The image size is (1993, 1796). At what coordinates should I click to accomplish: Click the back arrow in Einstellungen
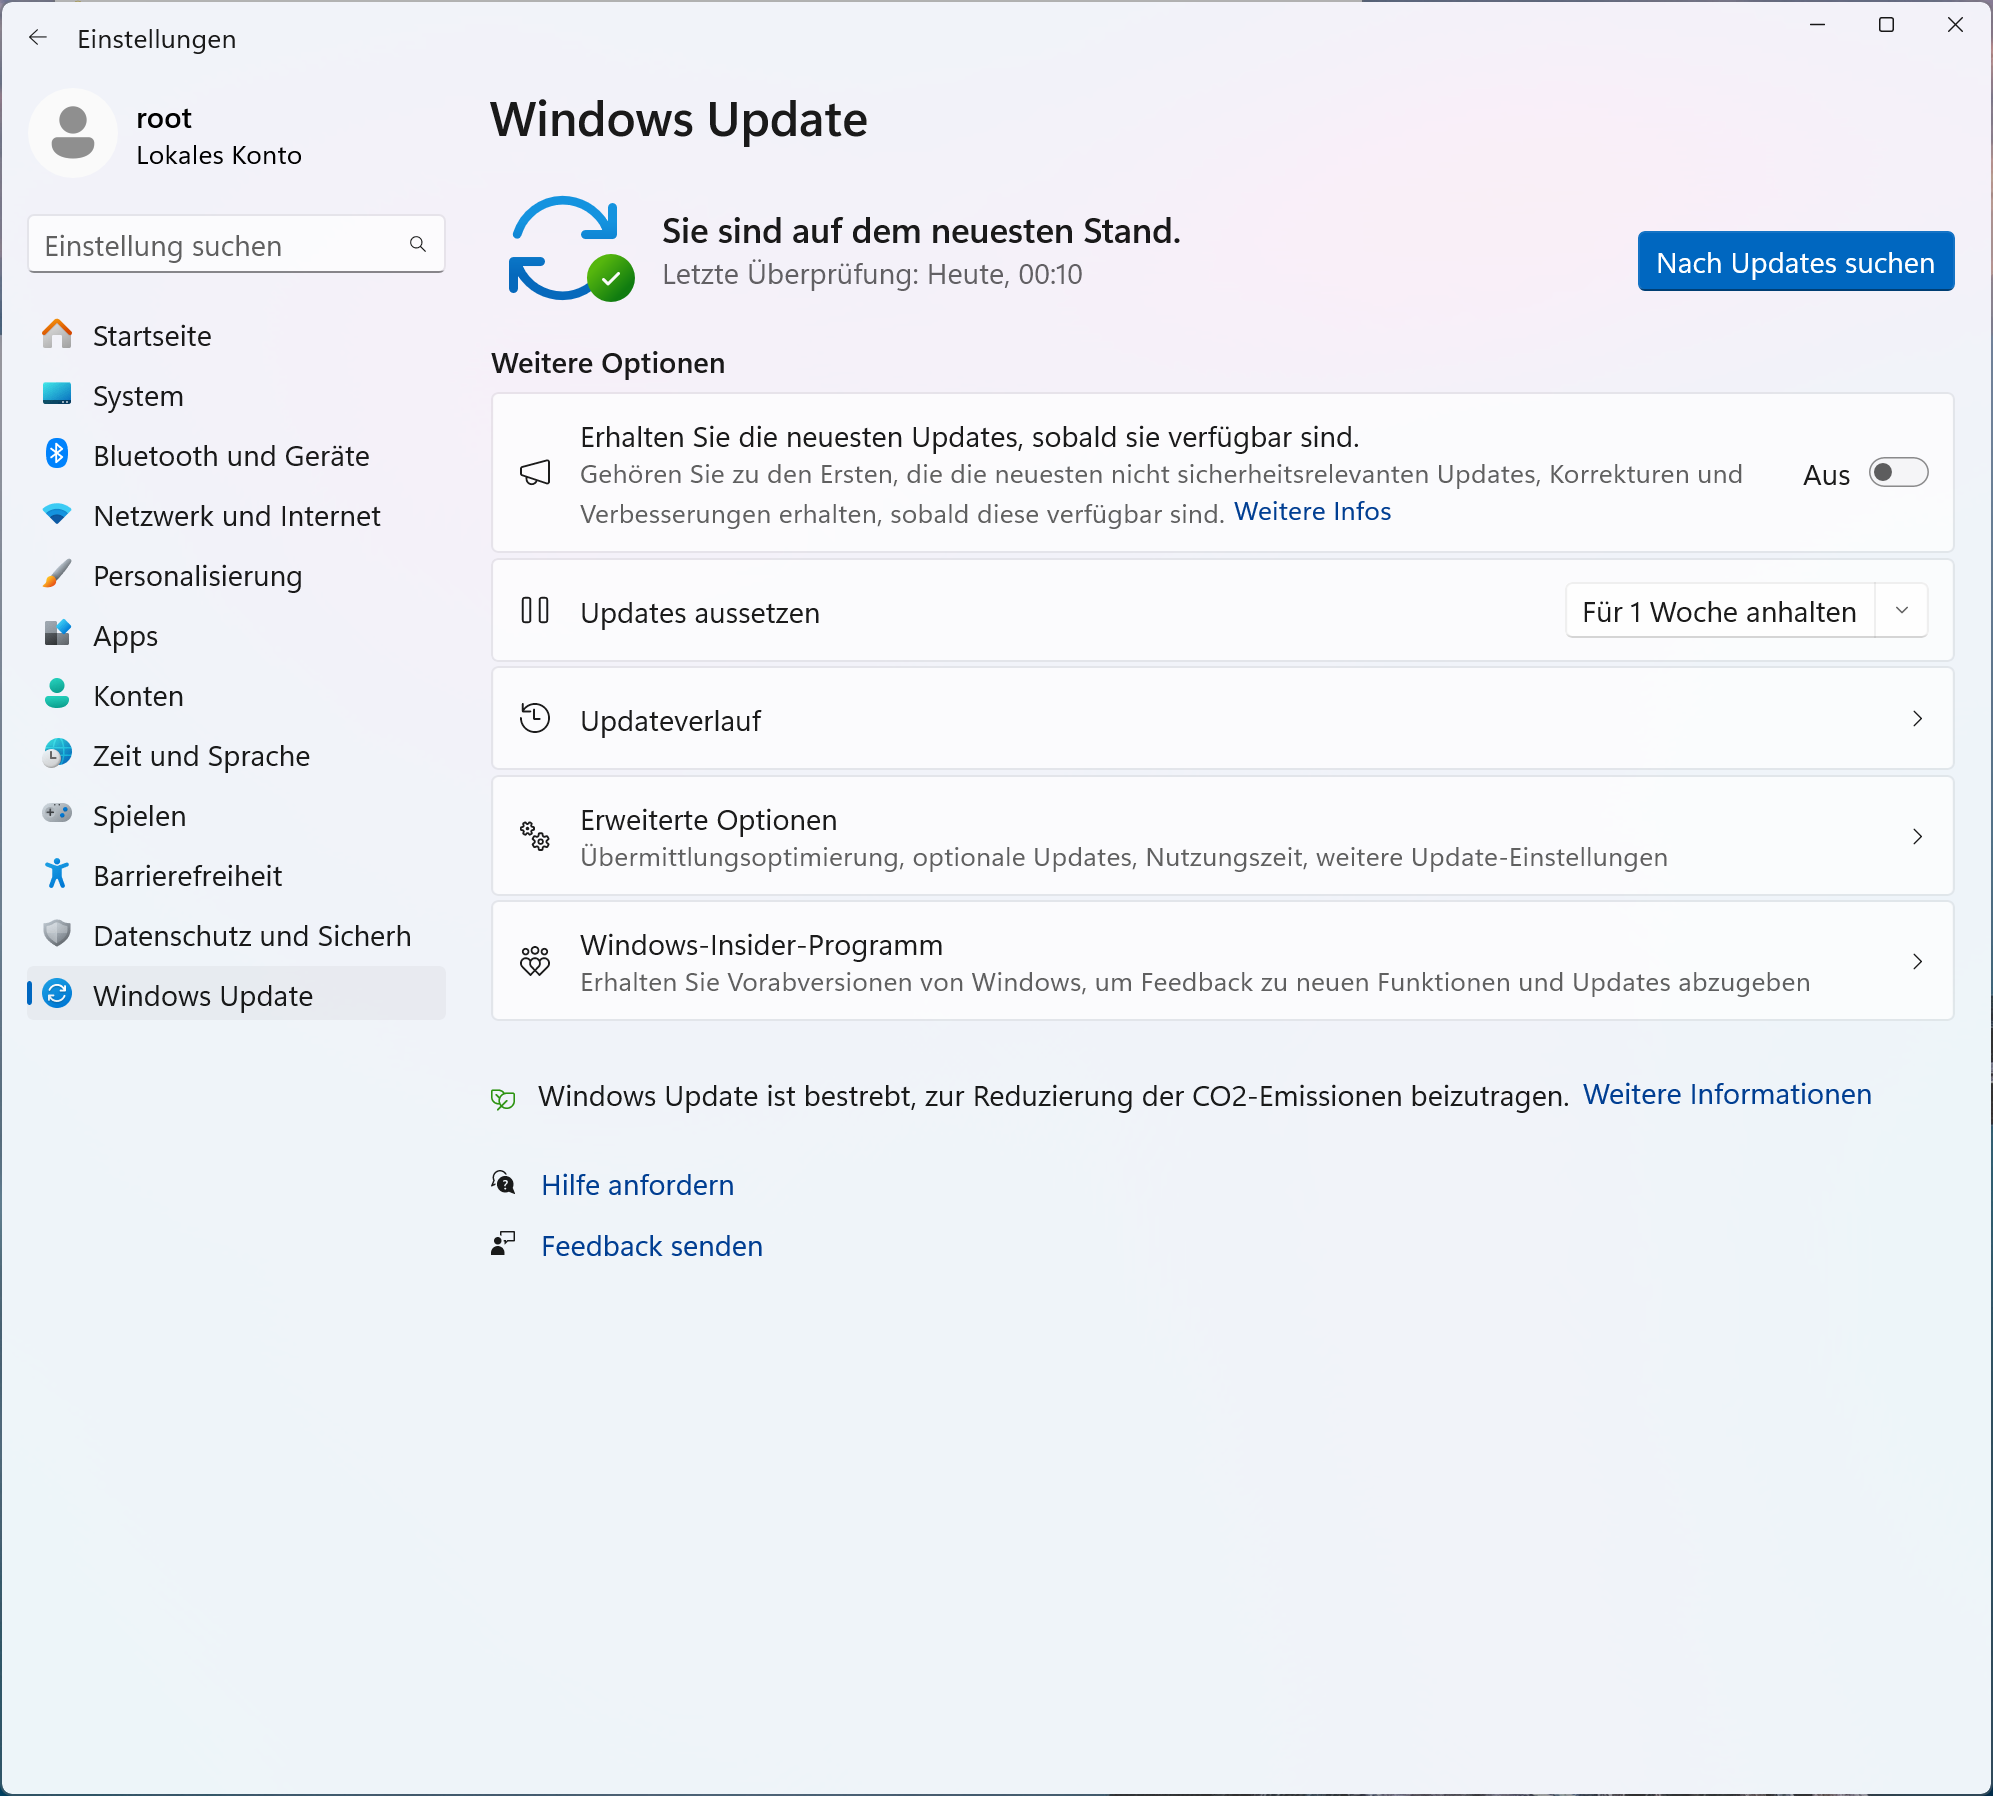pyautogui.click(x=38, y=38)
